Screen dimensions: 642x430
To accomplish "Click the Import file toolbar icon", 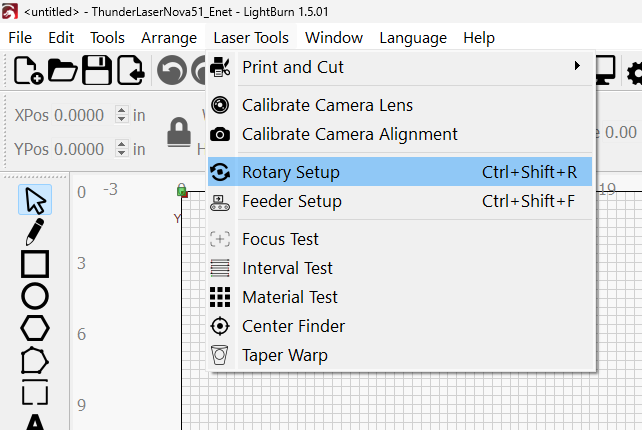I will point(131,70).
